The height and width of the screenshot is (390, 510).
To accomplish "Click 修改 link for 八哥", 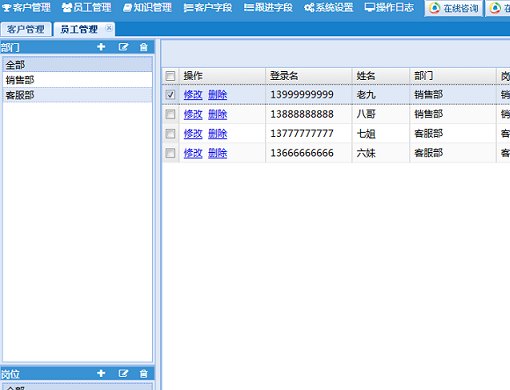I will coord(193,114).
